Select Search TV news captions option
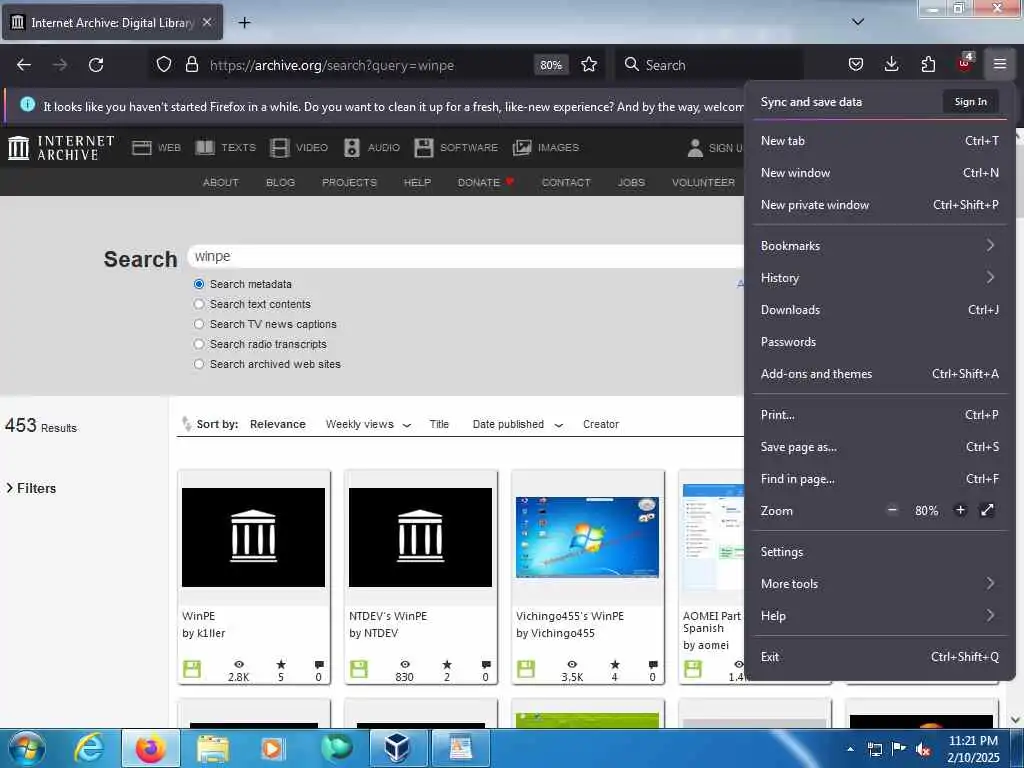This screenshot has width=1024, height=768. pos(199,324)
